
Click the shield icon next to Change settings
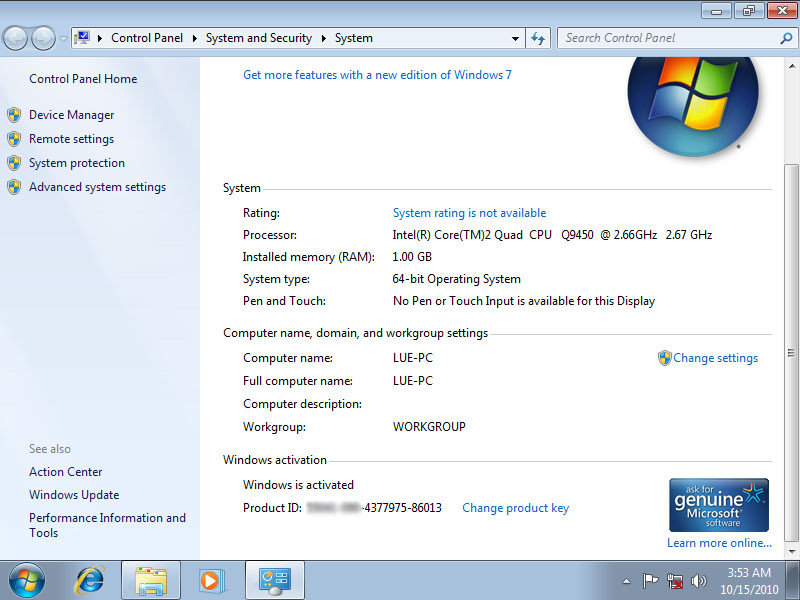664,358
